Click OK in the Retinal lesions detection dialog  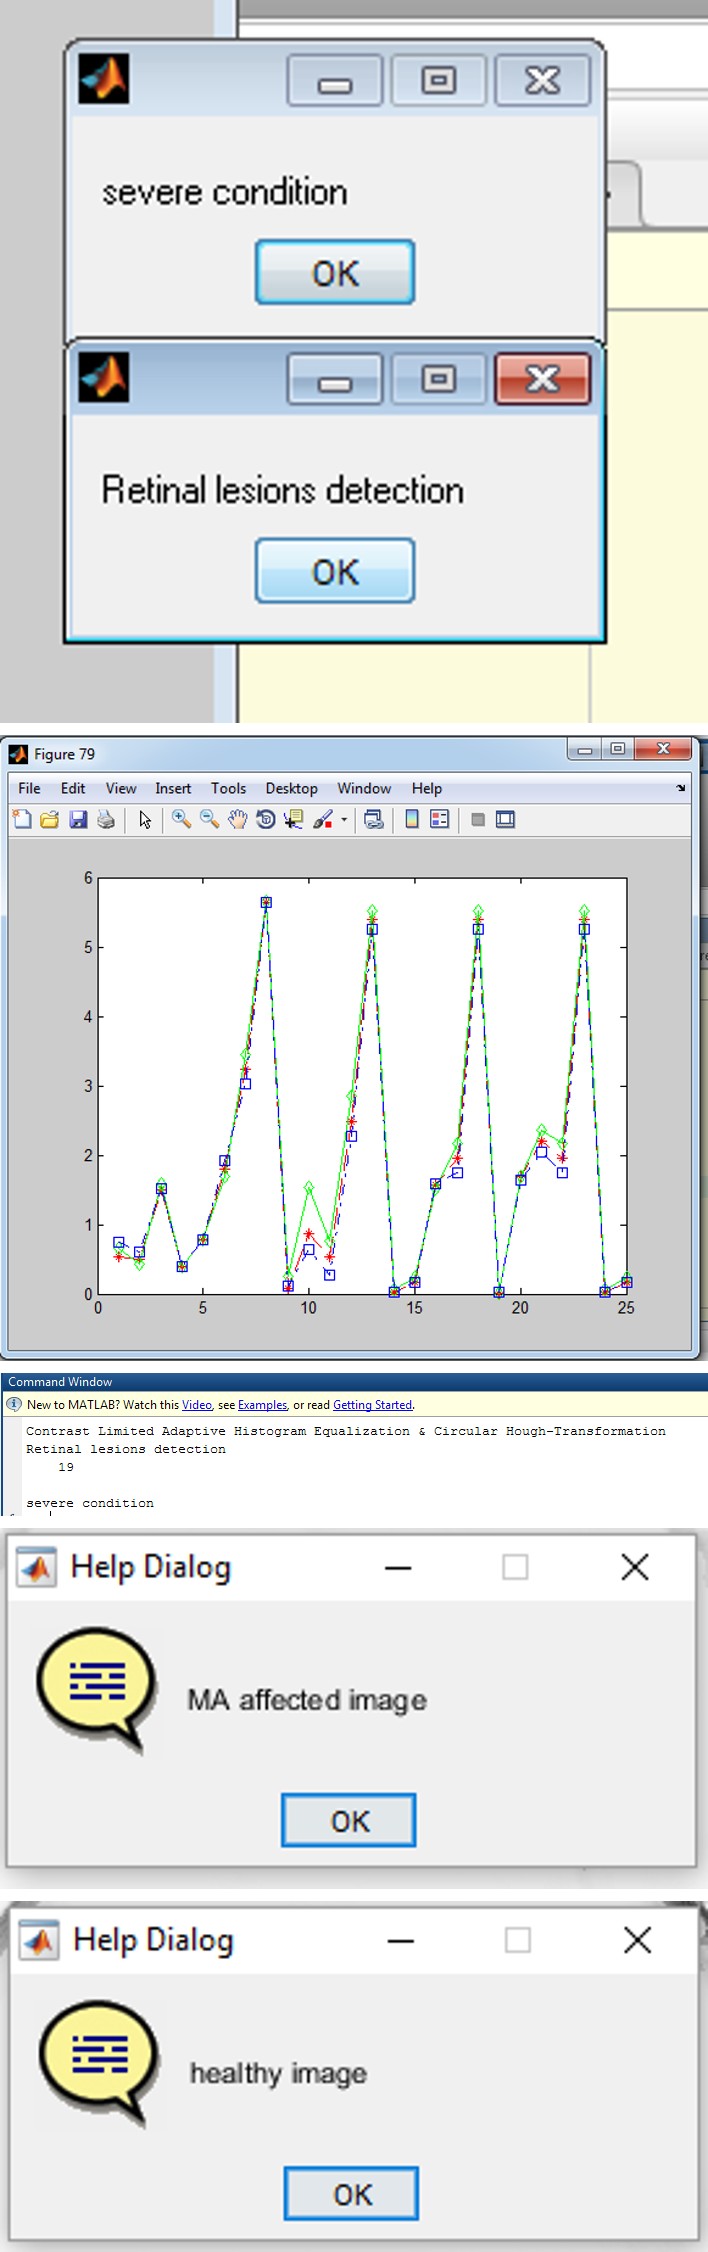point(335,571)
